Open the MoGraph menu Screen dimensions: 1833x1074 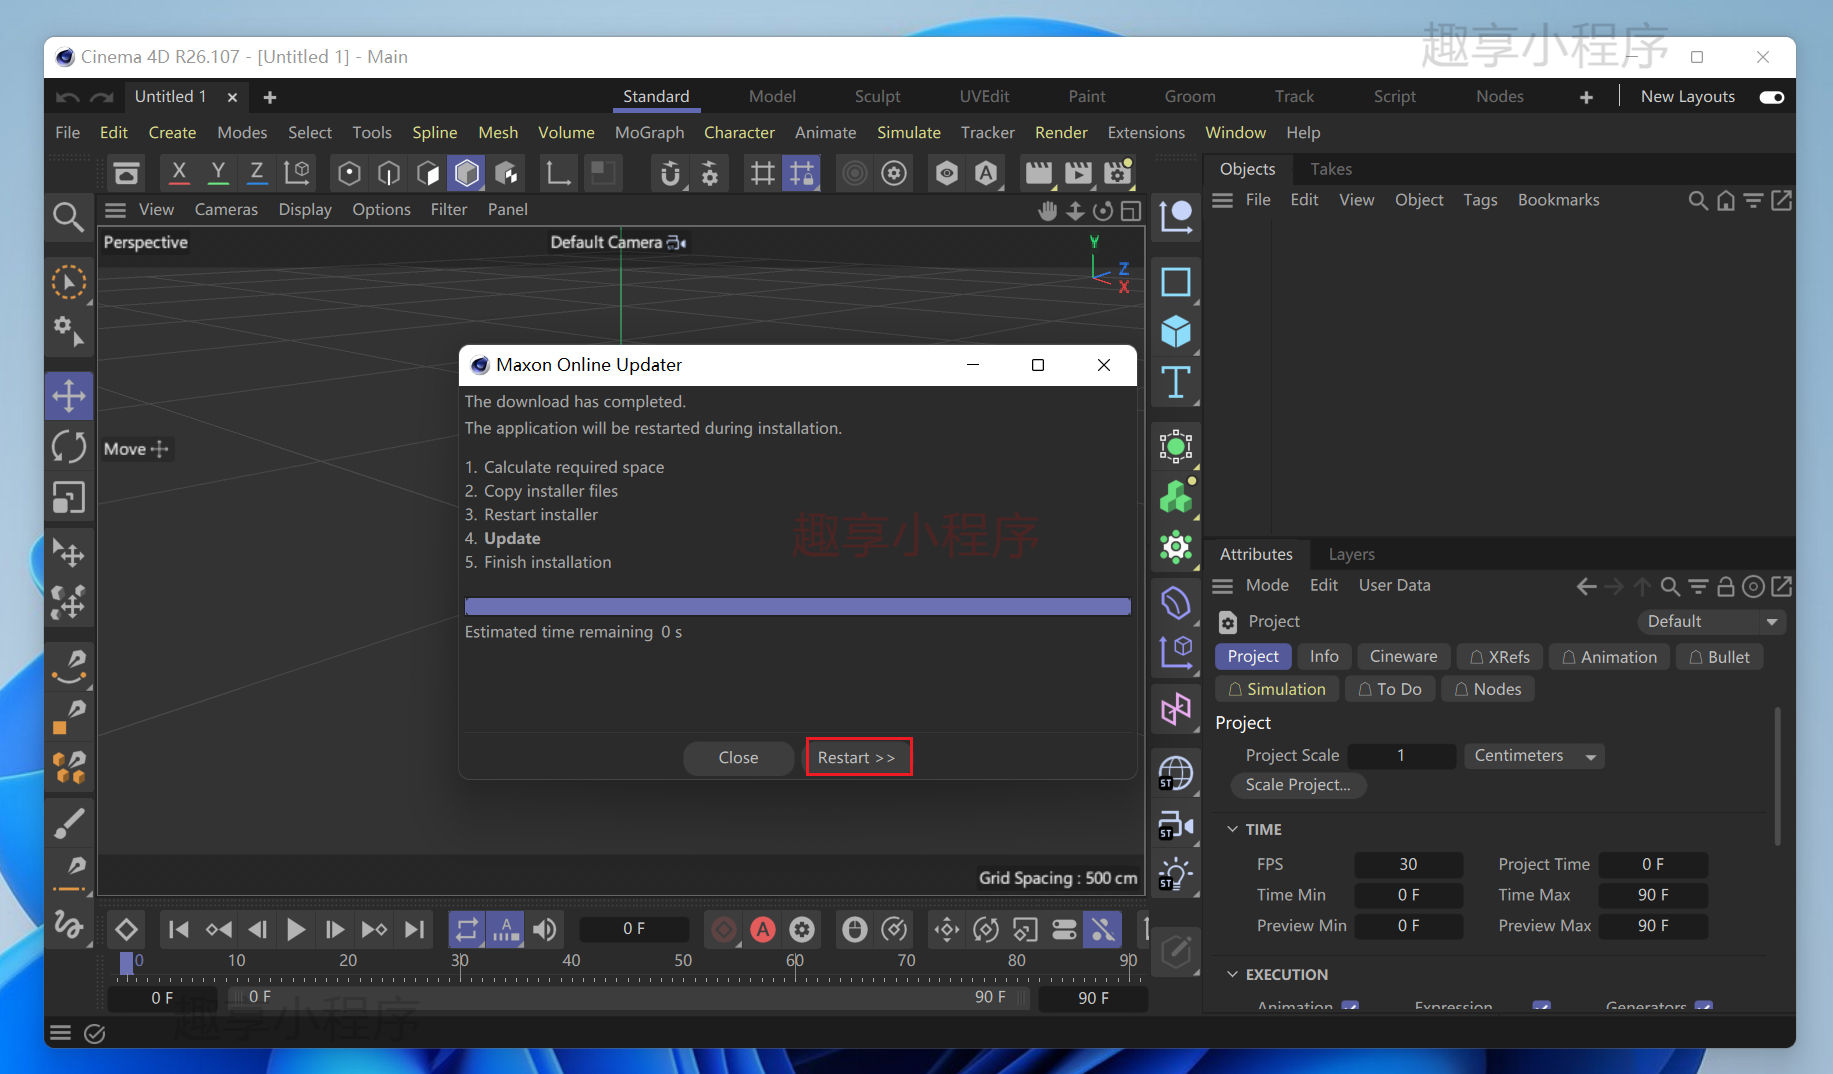[x=649, y=133]
